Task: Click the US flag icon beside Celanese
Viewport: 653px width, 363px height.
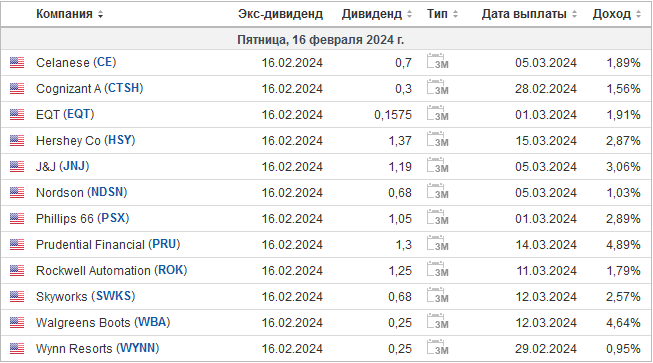Action: click(17, 63)
